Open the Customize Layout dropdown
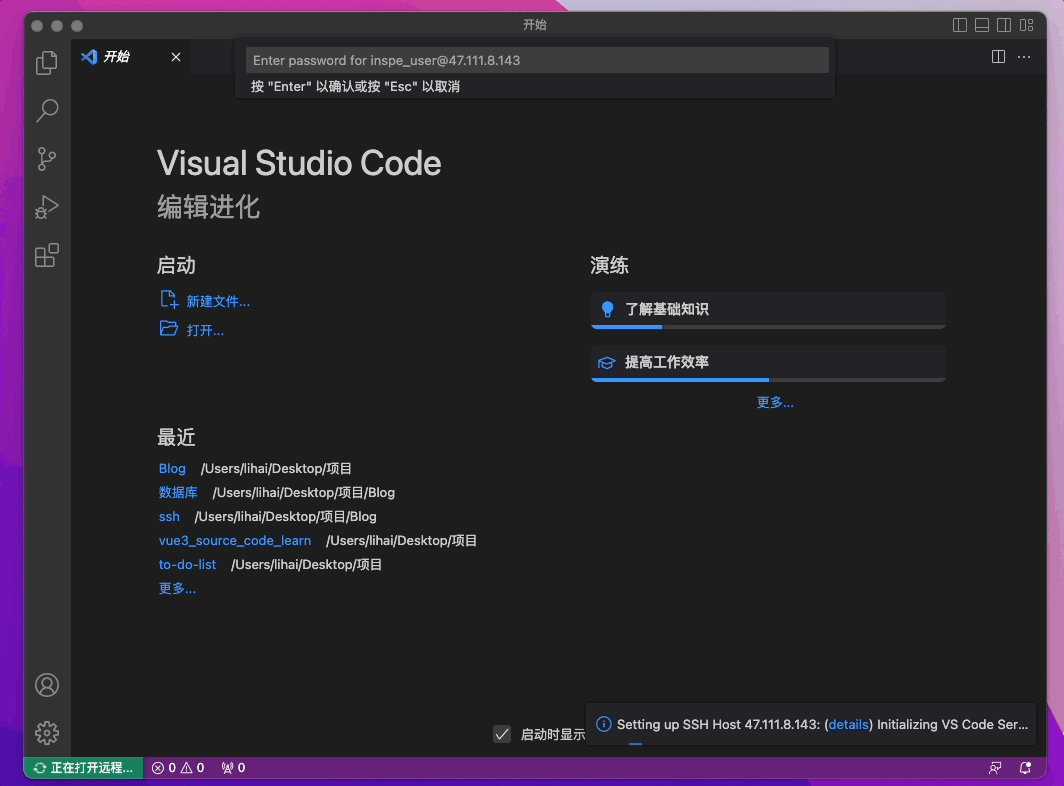The height and width of the screenshot is (786, 1064). tap(1026, 24)
